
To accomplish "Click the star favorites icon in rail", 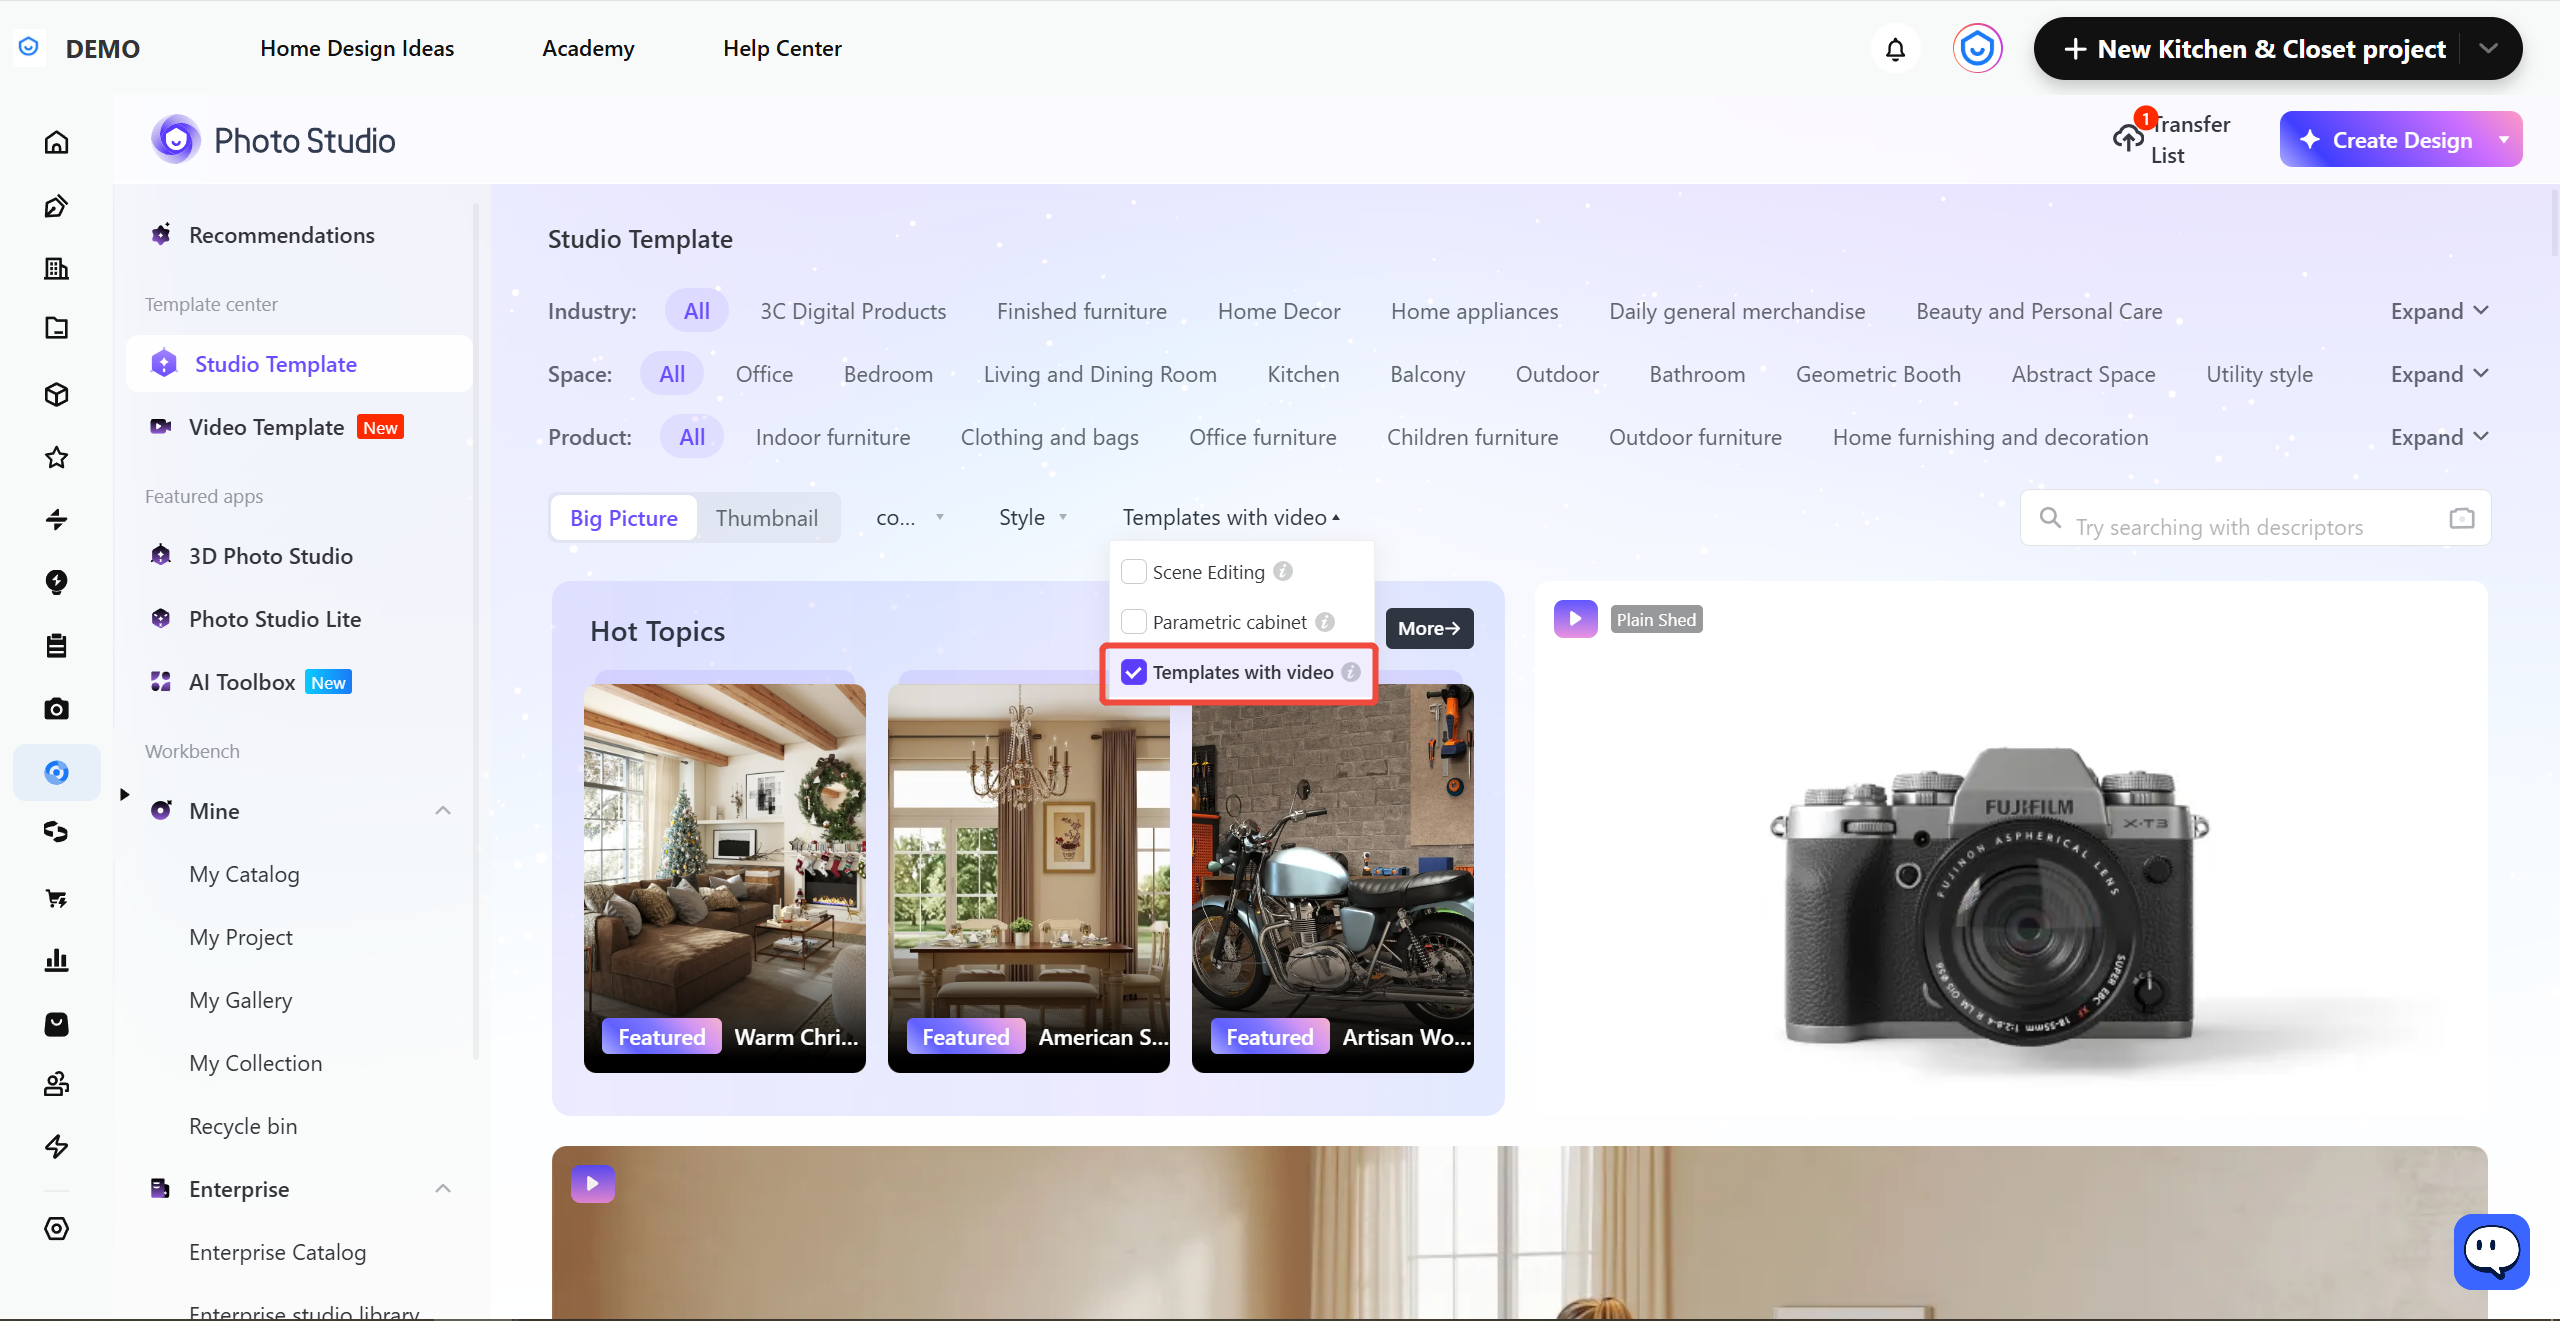I will click(x=57, y=457).
